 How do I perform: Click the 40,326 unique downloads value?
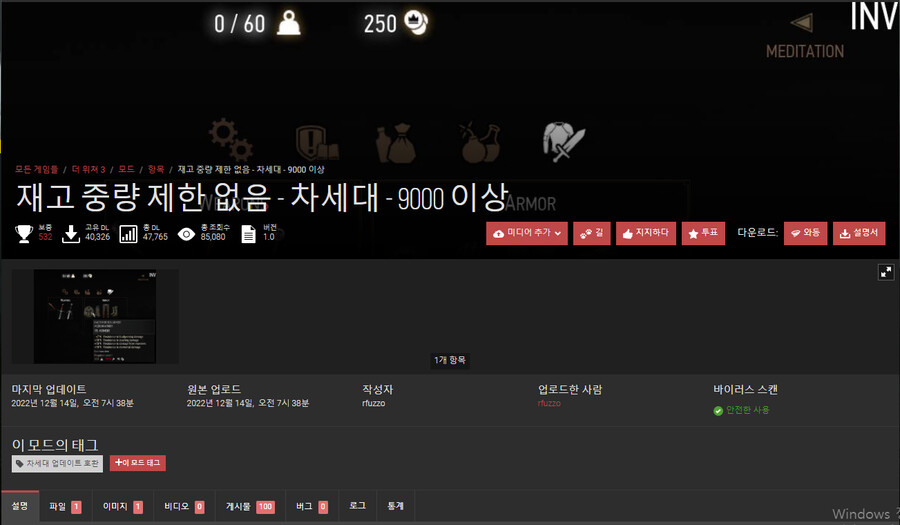coord(98,237)
